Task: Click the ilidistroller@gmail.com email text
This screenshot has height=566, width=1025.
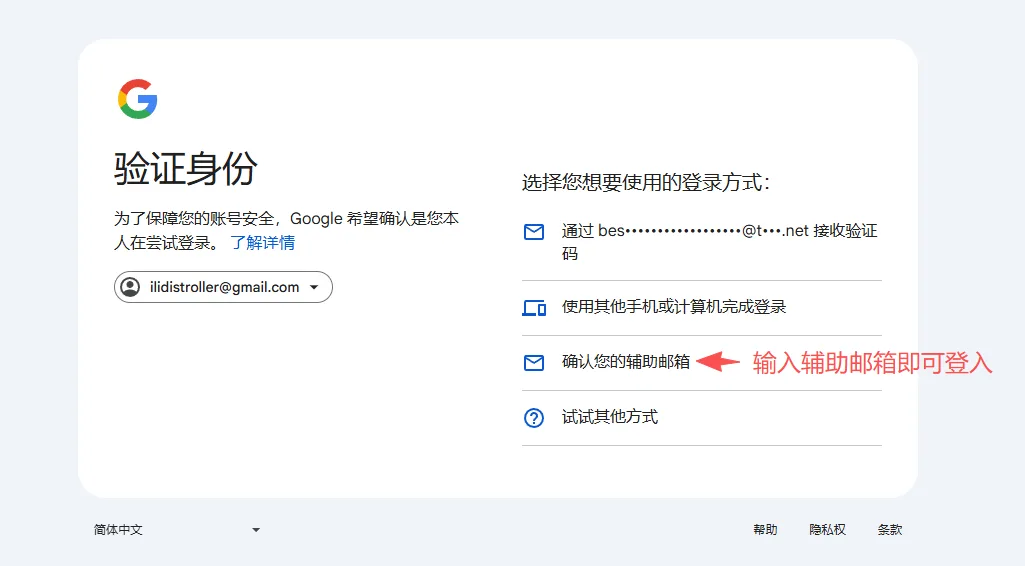Action: pyautogui.click(x=224, y=288)
